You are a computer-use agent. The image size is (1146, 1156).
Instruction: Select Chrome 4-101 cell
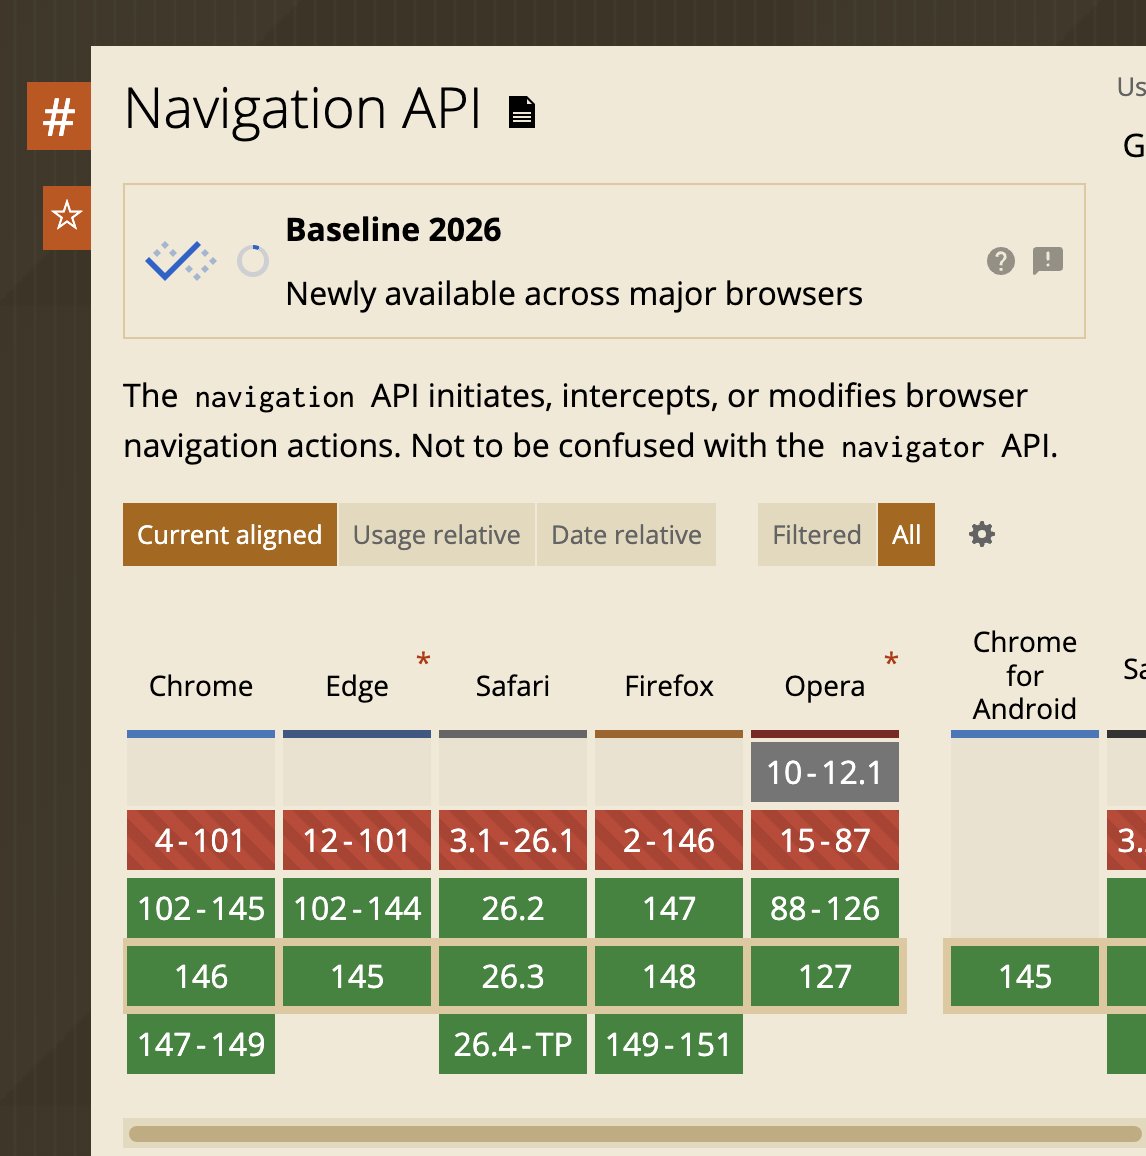(201, 840)
